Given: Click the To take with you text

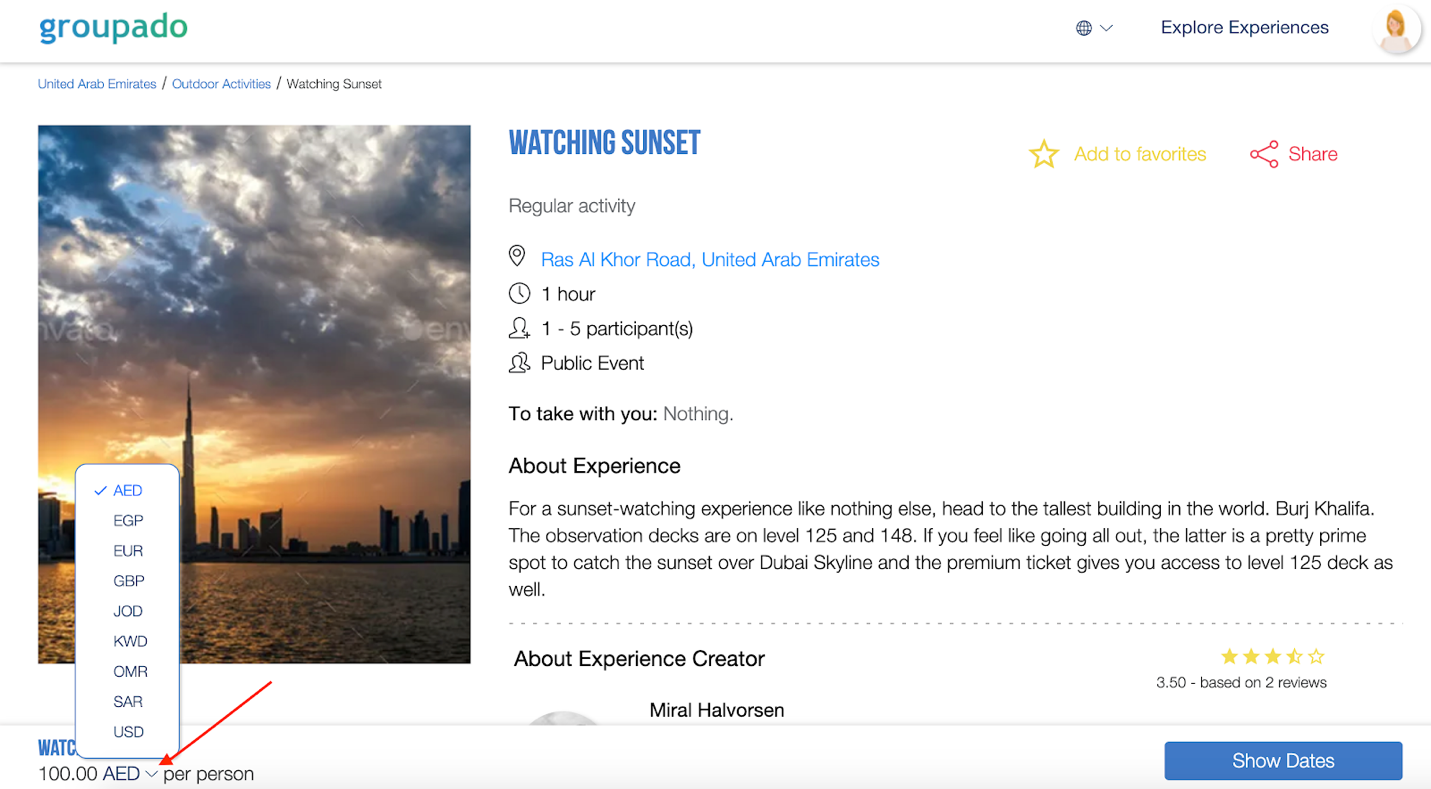Looking at the screenshot, I should tap(583, 413).
